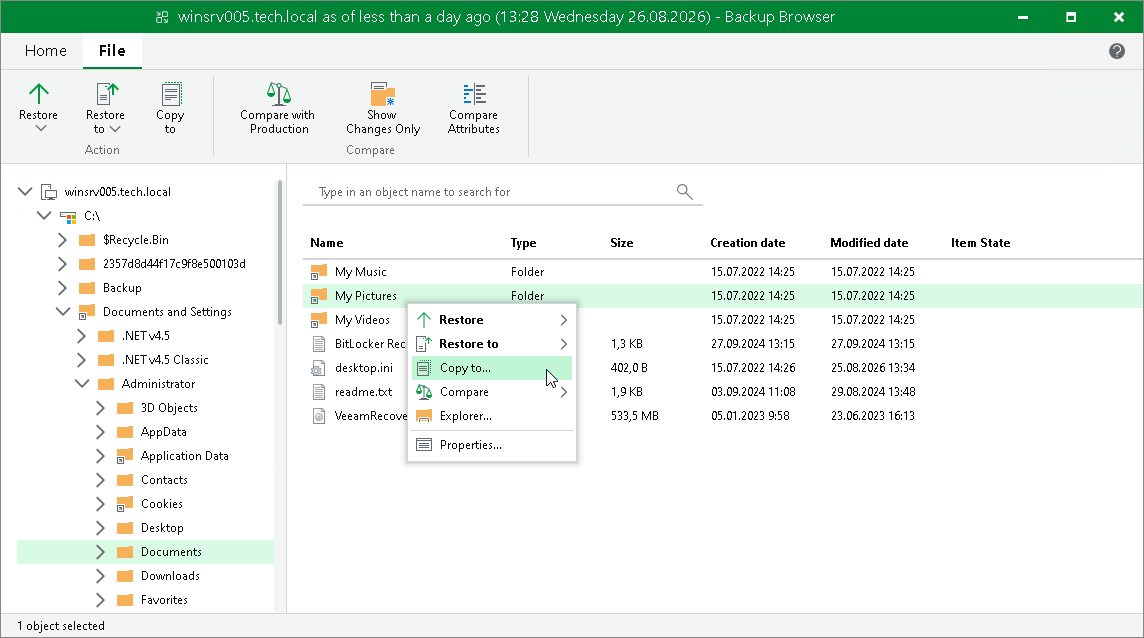Click the Explorer context menu icon

424,416
